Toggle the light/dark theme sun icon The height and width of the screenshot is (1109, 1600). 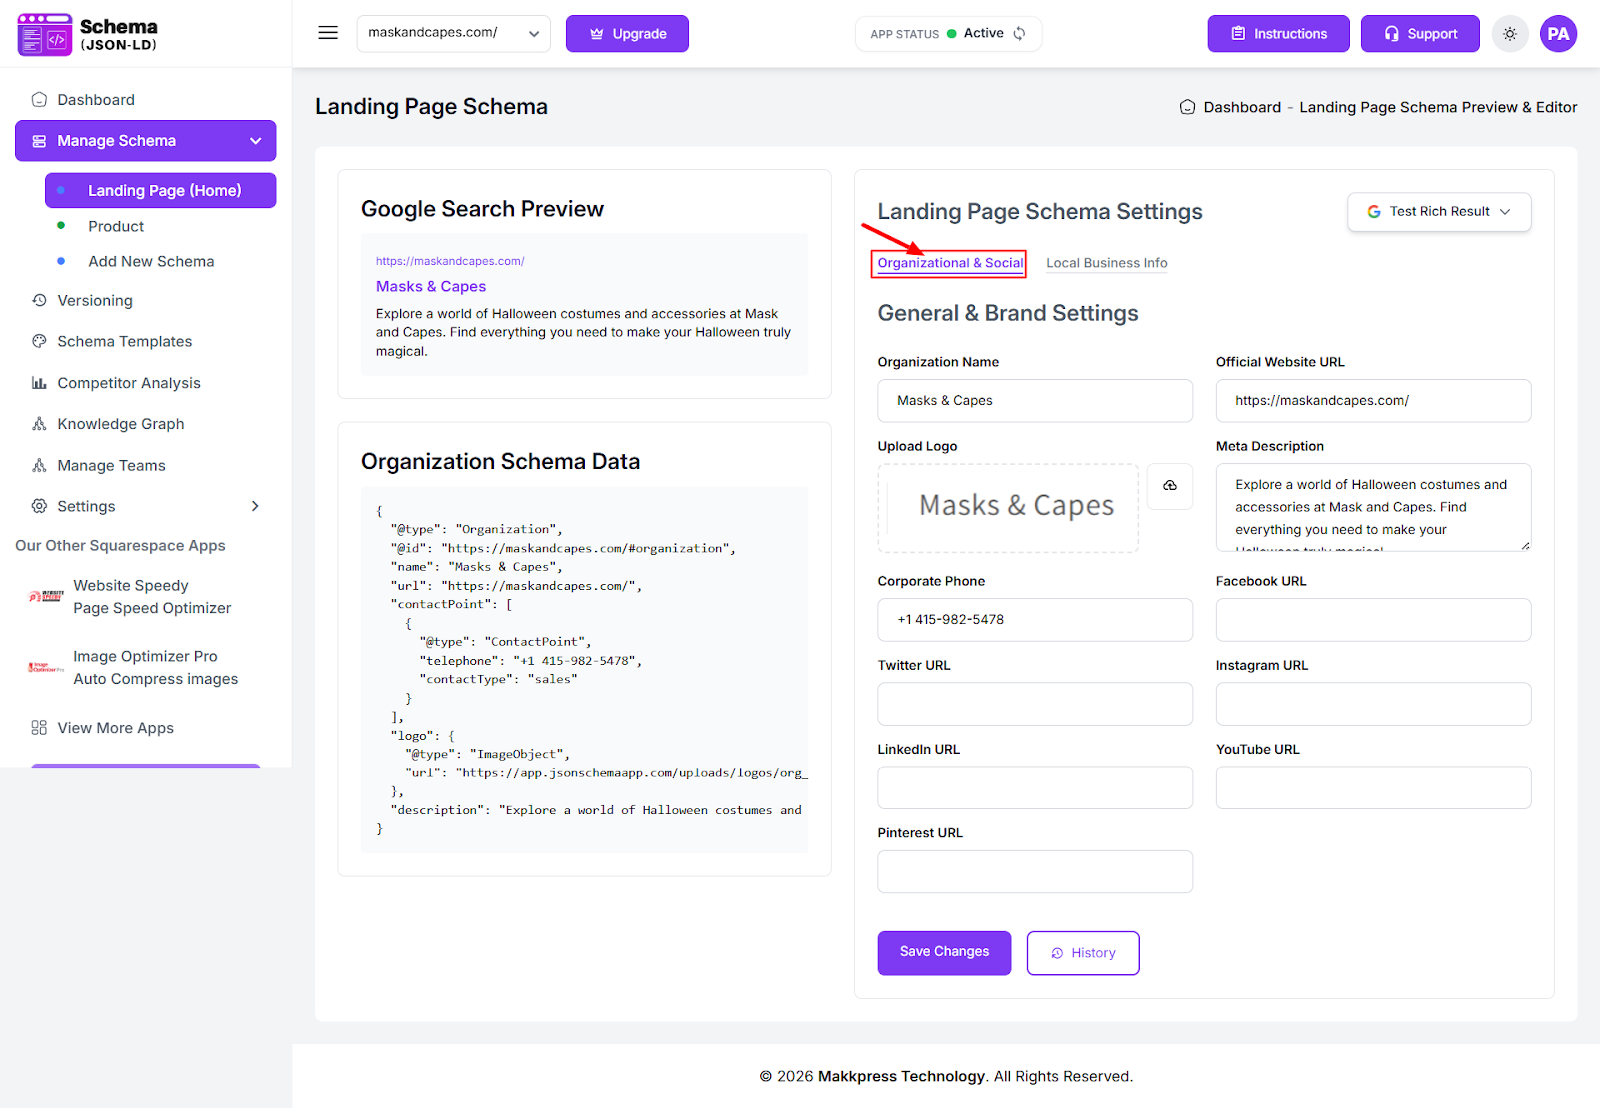coord(1510,34)
